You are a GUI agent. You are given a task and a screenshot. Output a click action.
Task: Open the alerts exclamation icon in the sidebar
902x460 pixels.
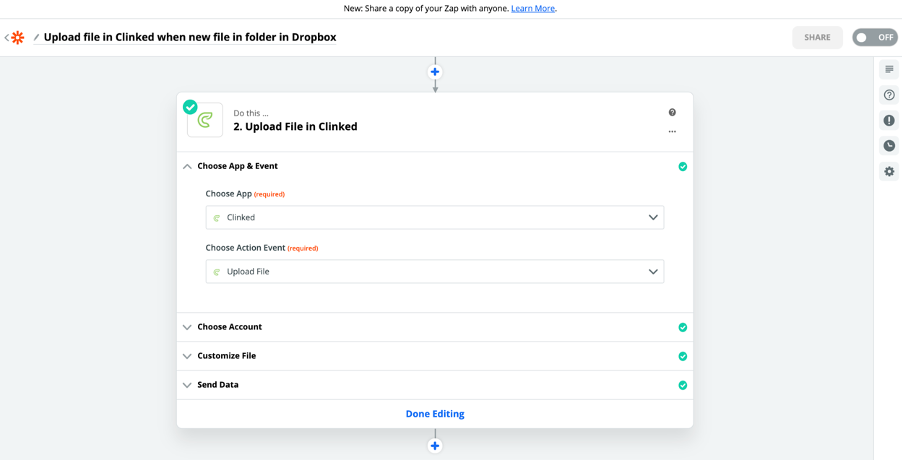click(x=888, y=120)
